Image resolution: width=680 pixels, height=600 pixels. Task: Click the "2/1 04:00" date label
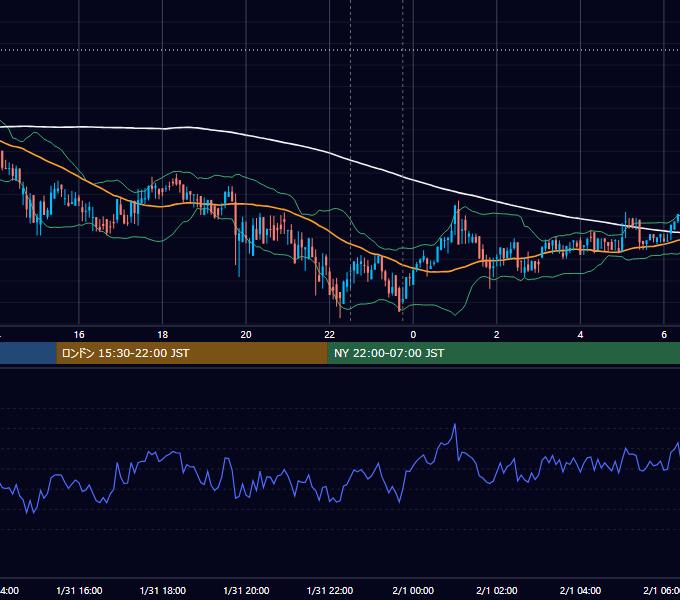pos(580,591)
